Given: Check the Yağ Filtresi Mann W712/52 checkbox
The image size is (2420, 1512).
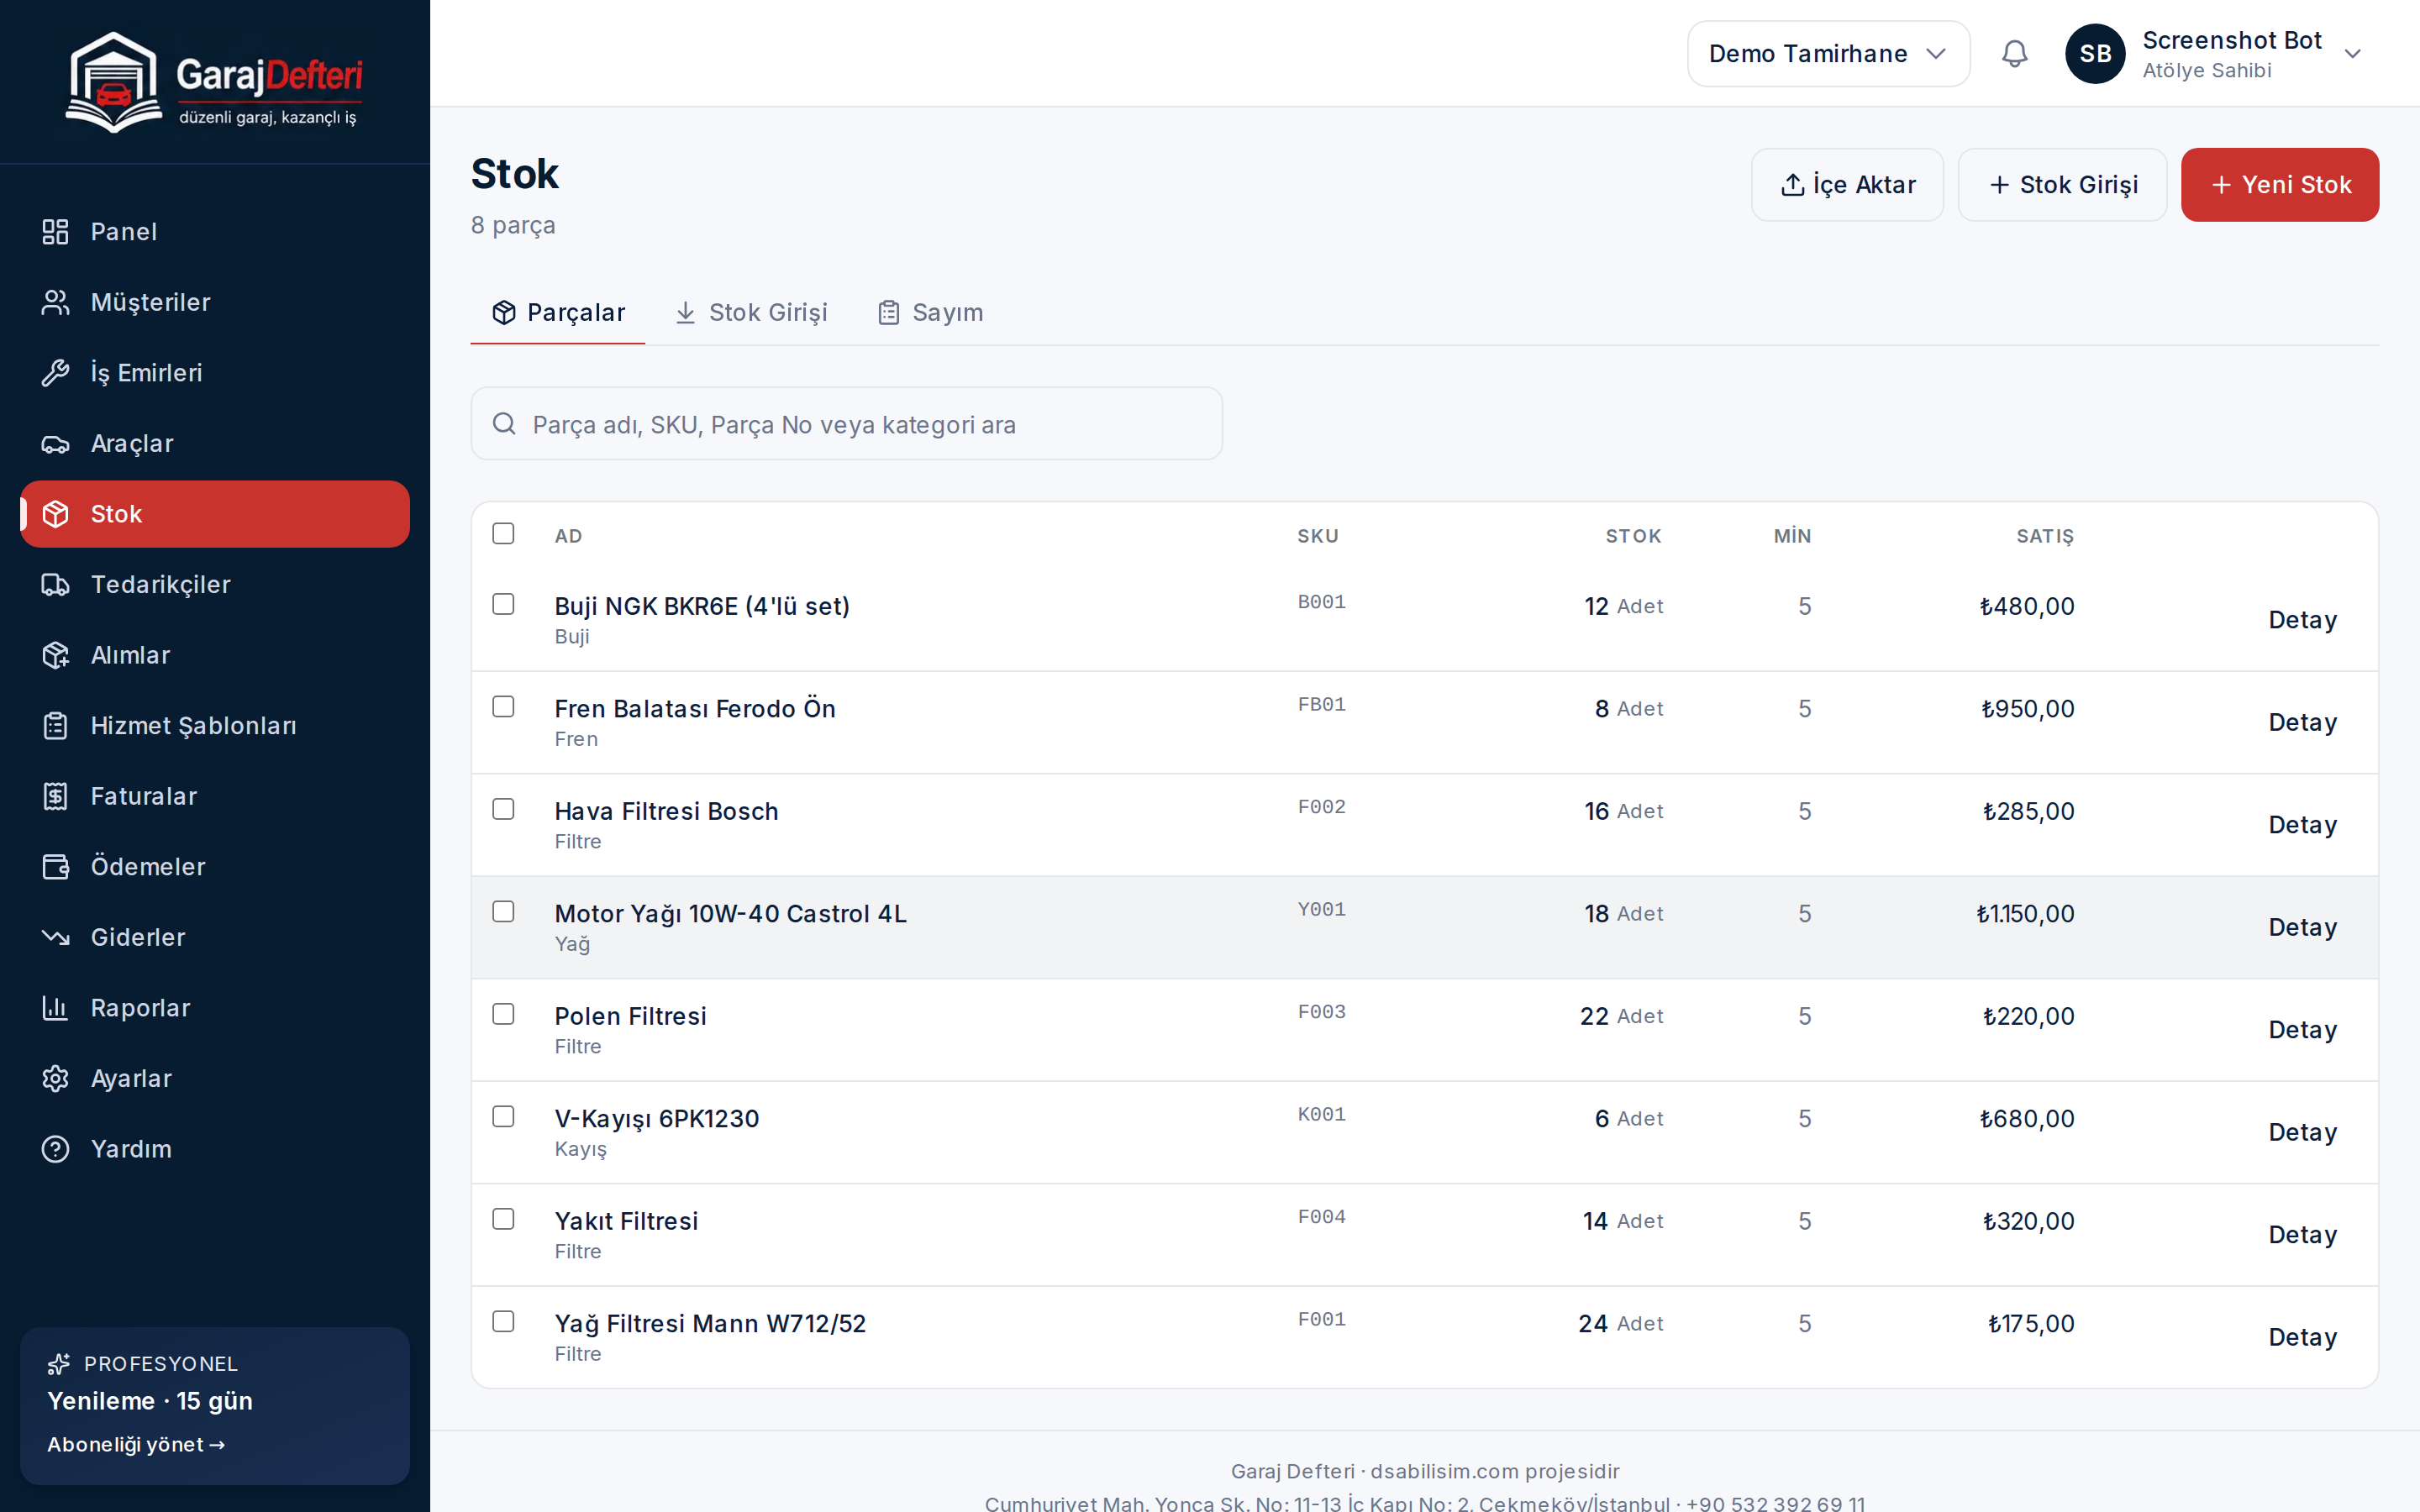Looking at the screenshot, I should pyautogui.click(x=503, y=1322).
